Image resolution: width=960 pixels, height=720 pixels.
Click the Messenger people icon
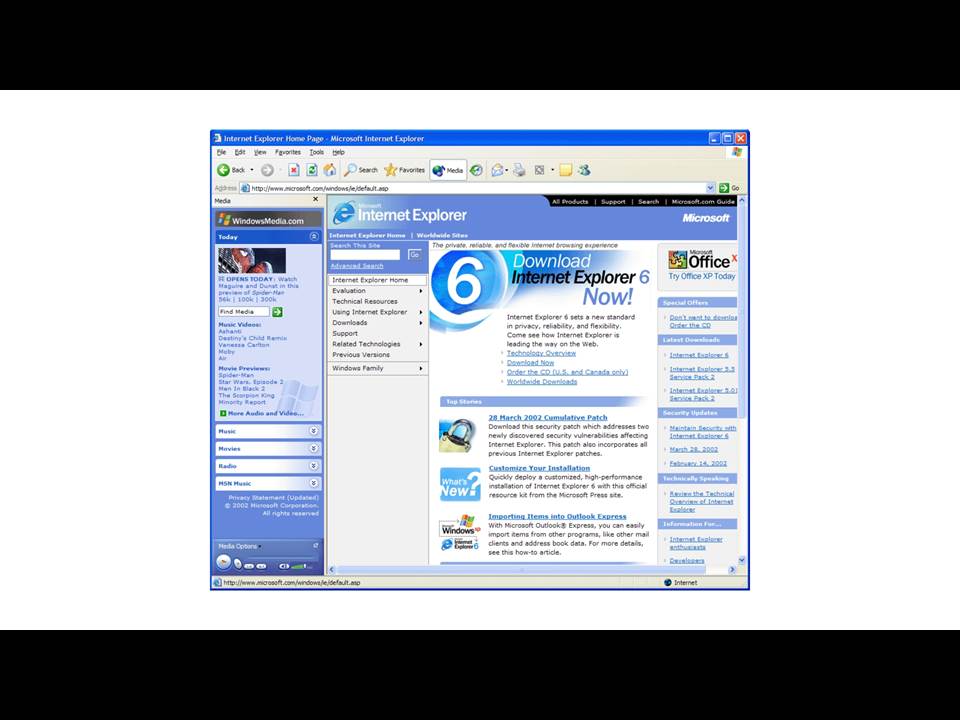click(x=584, y=170)
